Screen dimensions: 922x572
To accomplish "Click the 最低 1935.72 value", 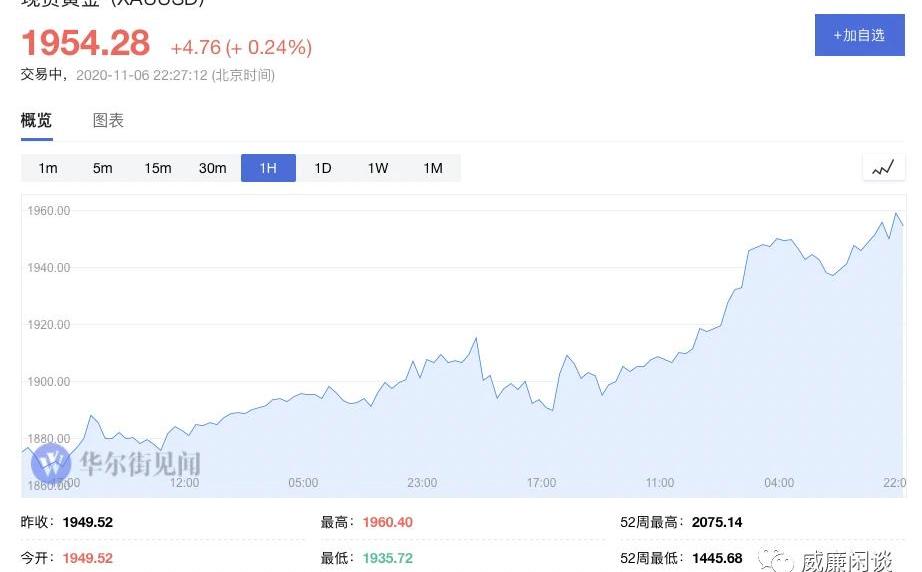I will (x=387, y=558).
